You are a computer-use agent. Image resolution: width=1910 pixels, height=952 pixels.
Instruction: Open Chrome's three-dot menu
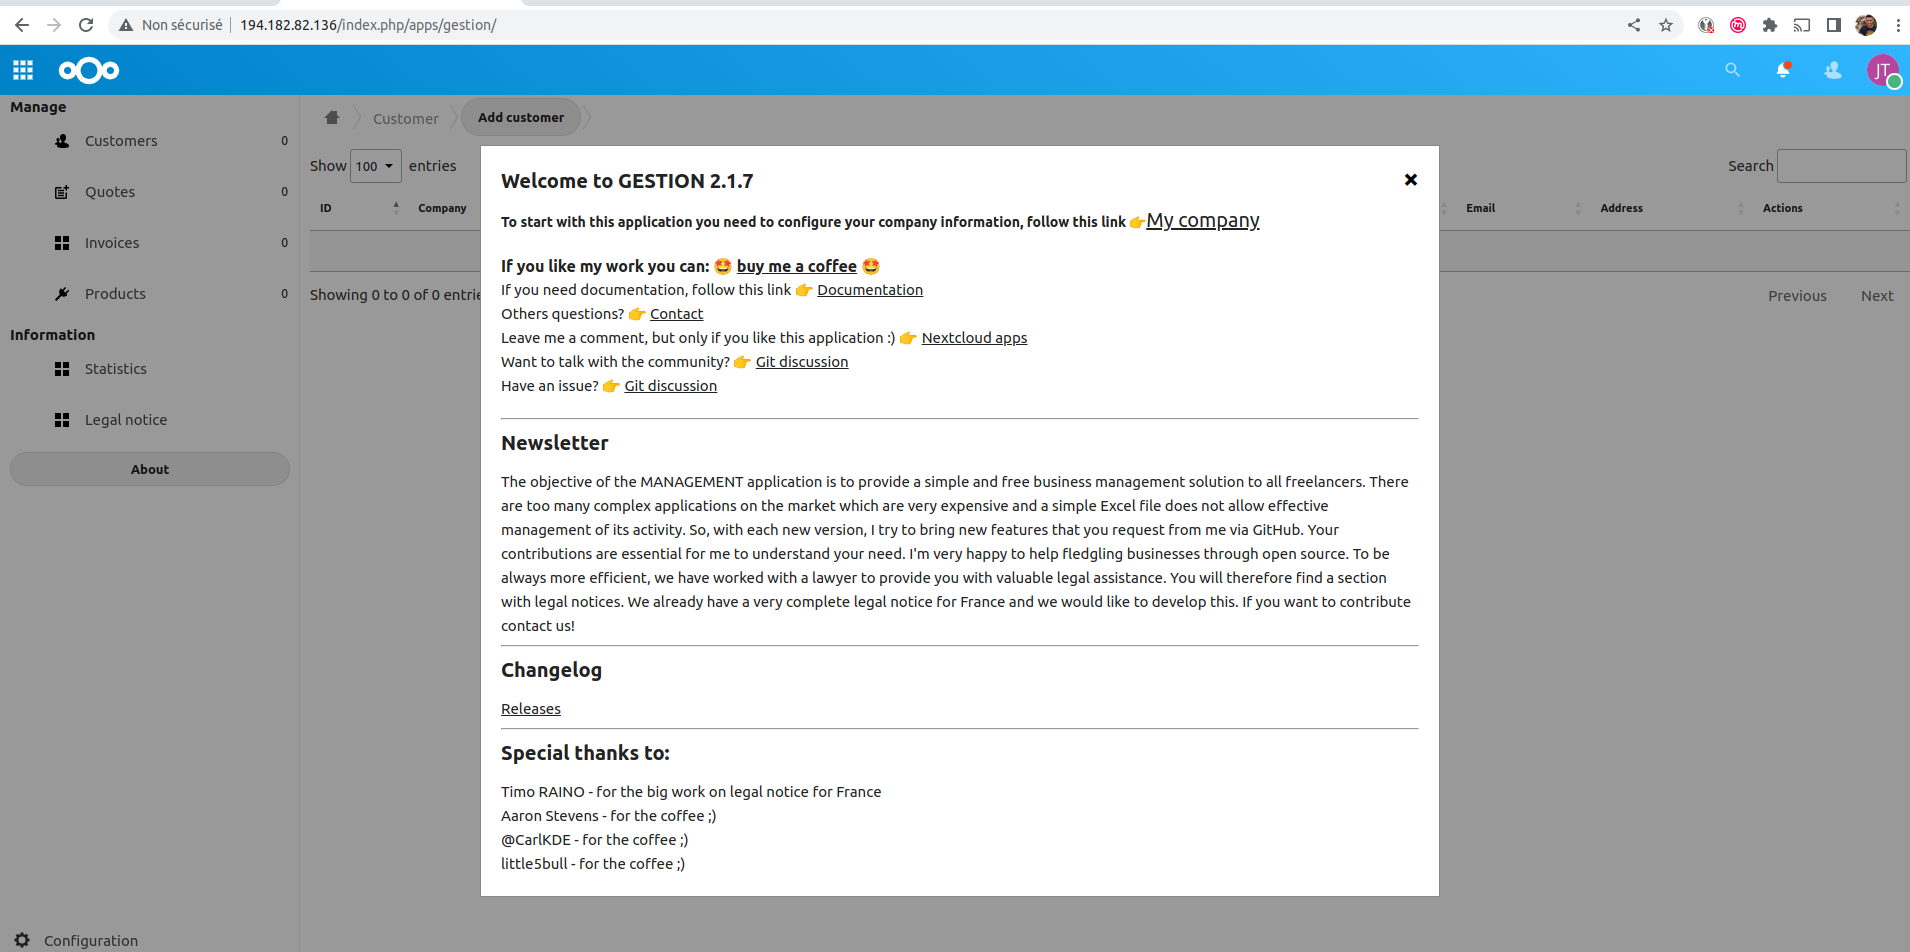coord(1898,25)
